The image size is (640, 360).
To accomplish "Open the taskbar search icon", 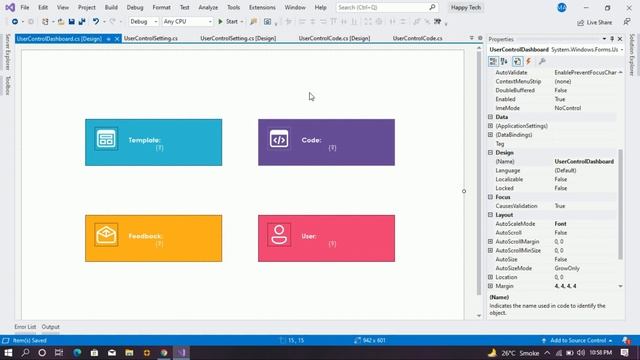I will pyautogui.click(x=25, y=353).
